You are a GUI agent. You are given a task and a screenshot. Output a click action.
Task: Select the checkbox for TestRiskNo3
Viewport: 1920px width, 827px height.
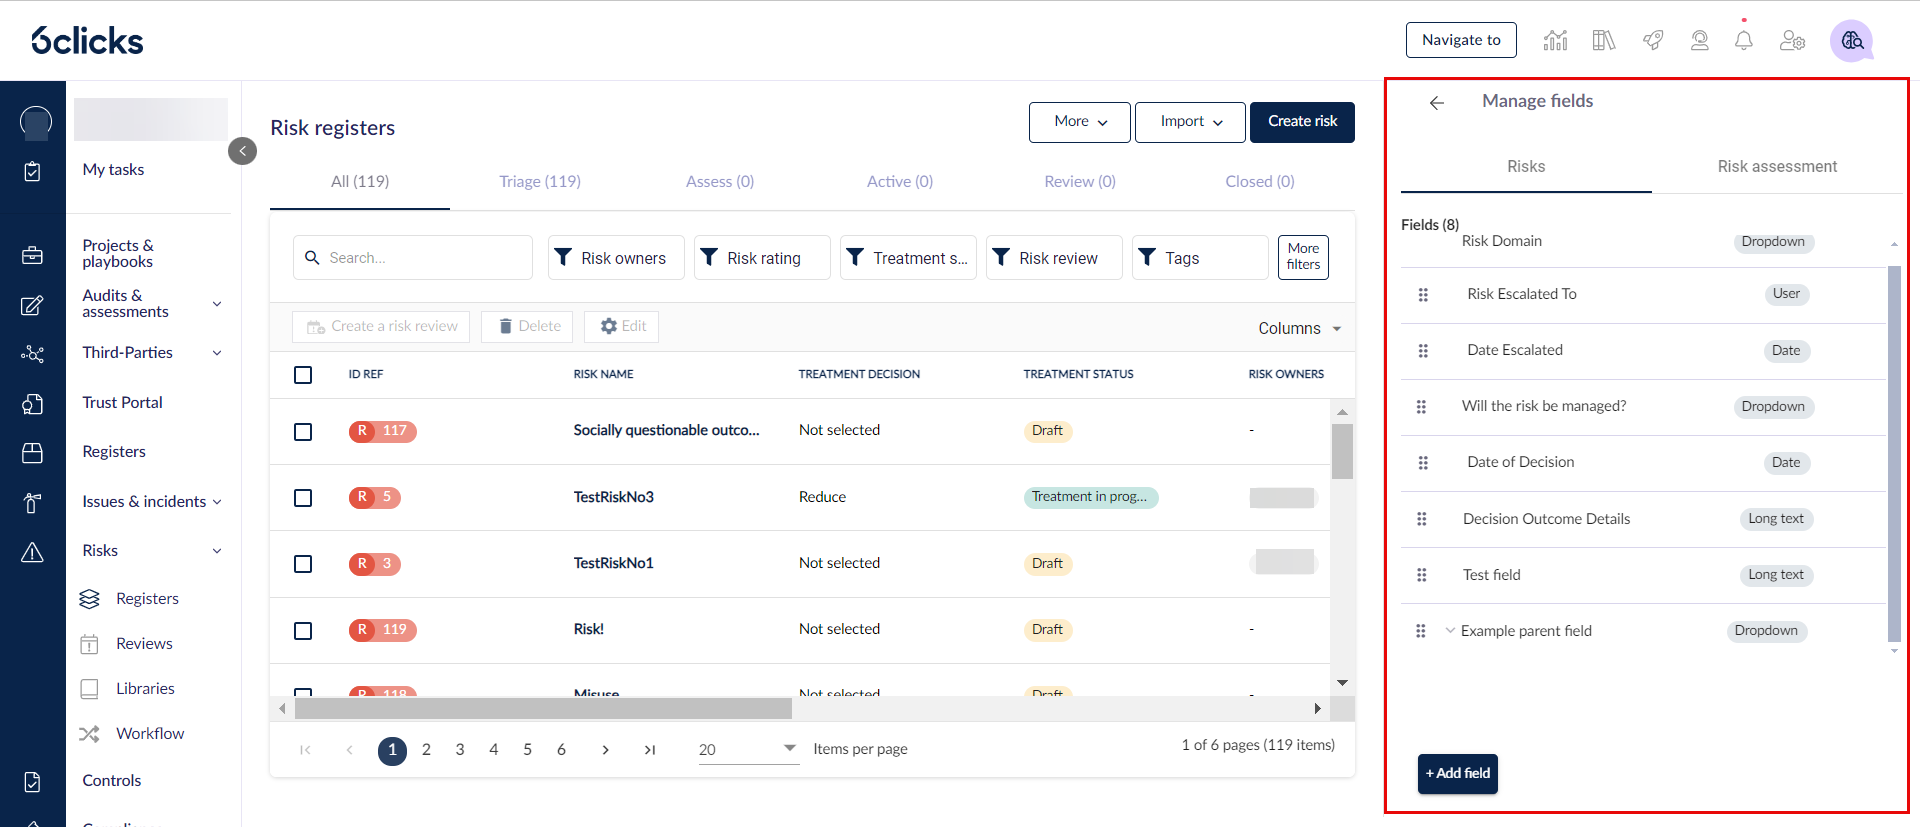coord(303,498)
